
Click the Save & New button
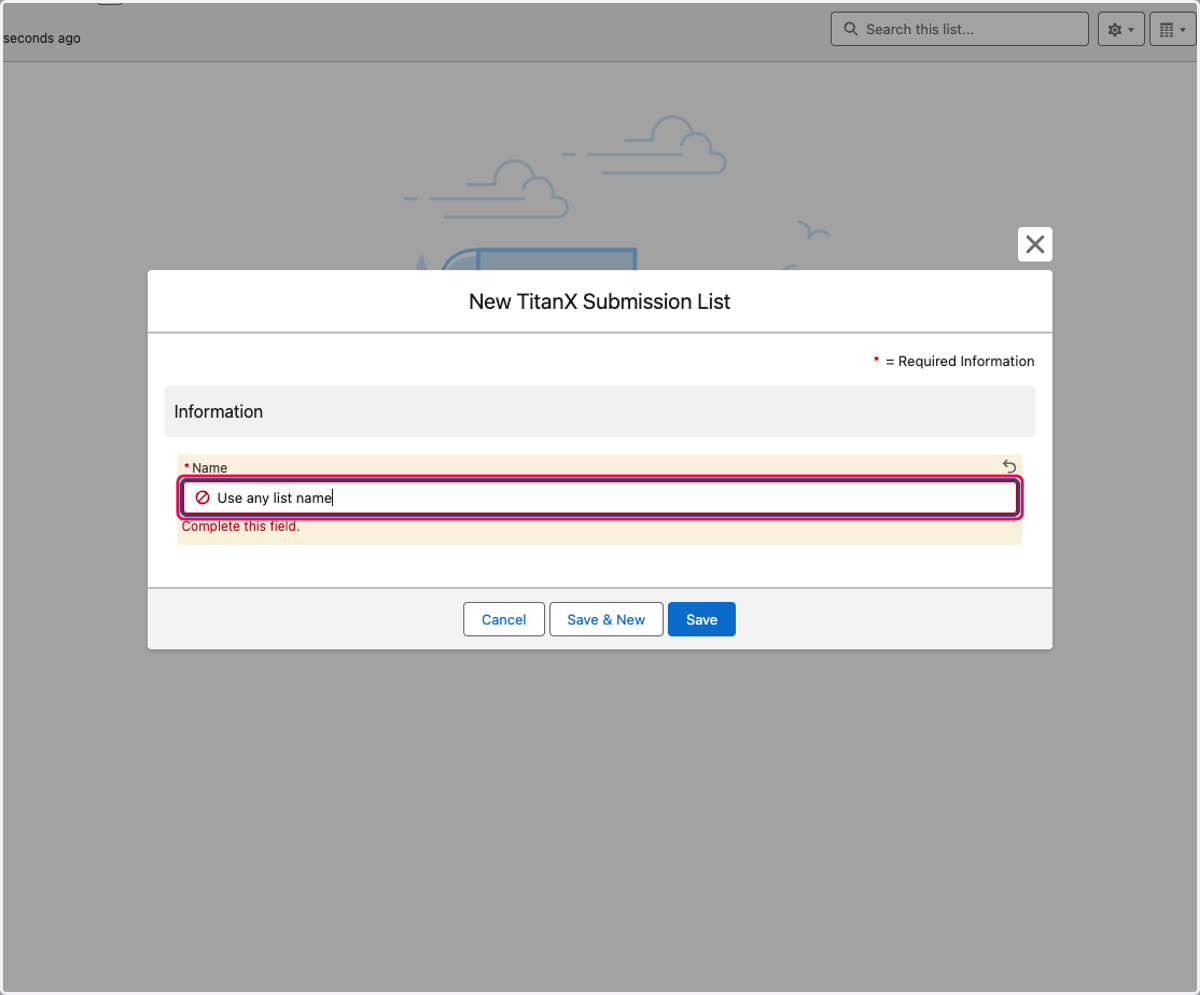(606, 619)
